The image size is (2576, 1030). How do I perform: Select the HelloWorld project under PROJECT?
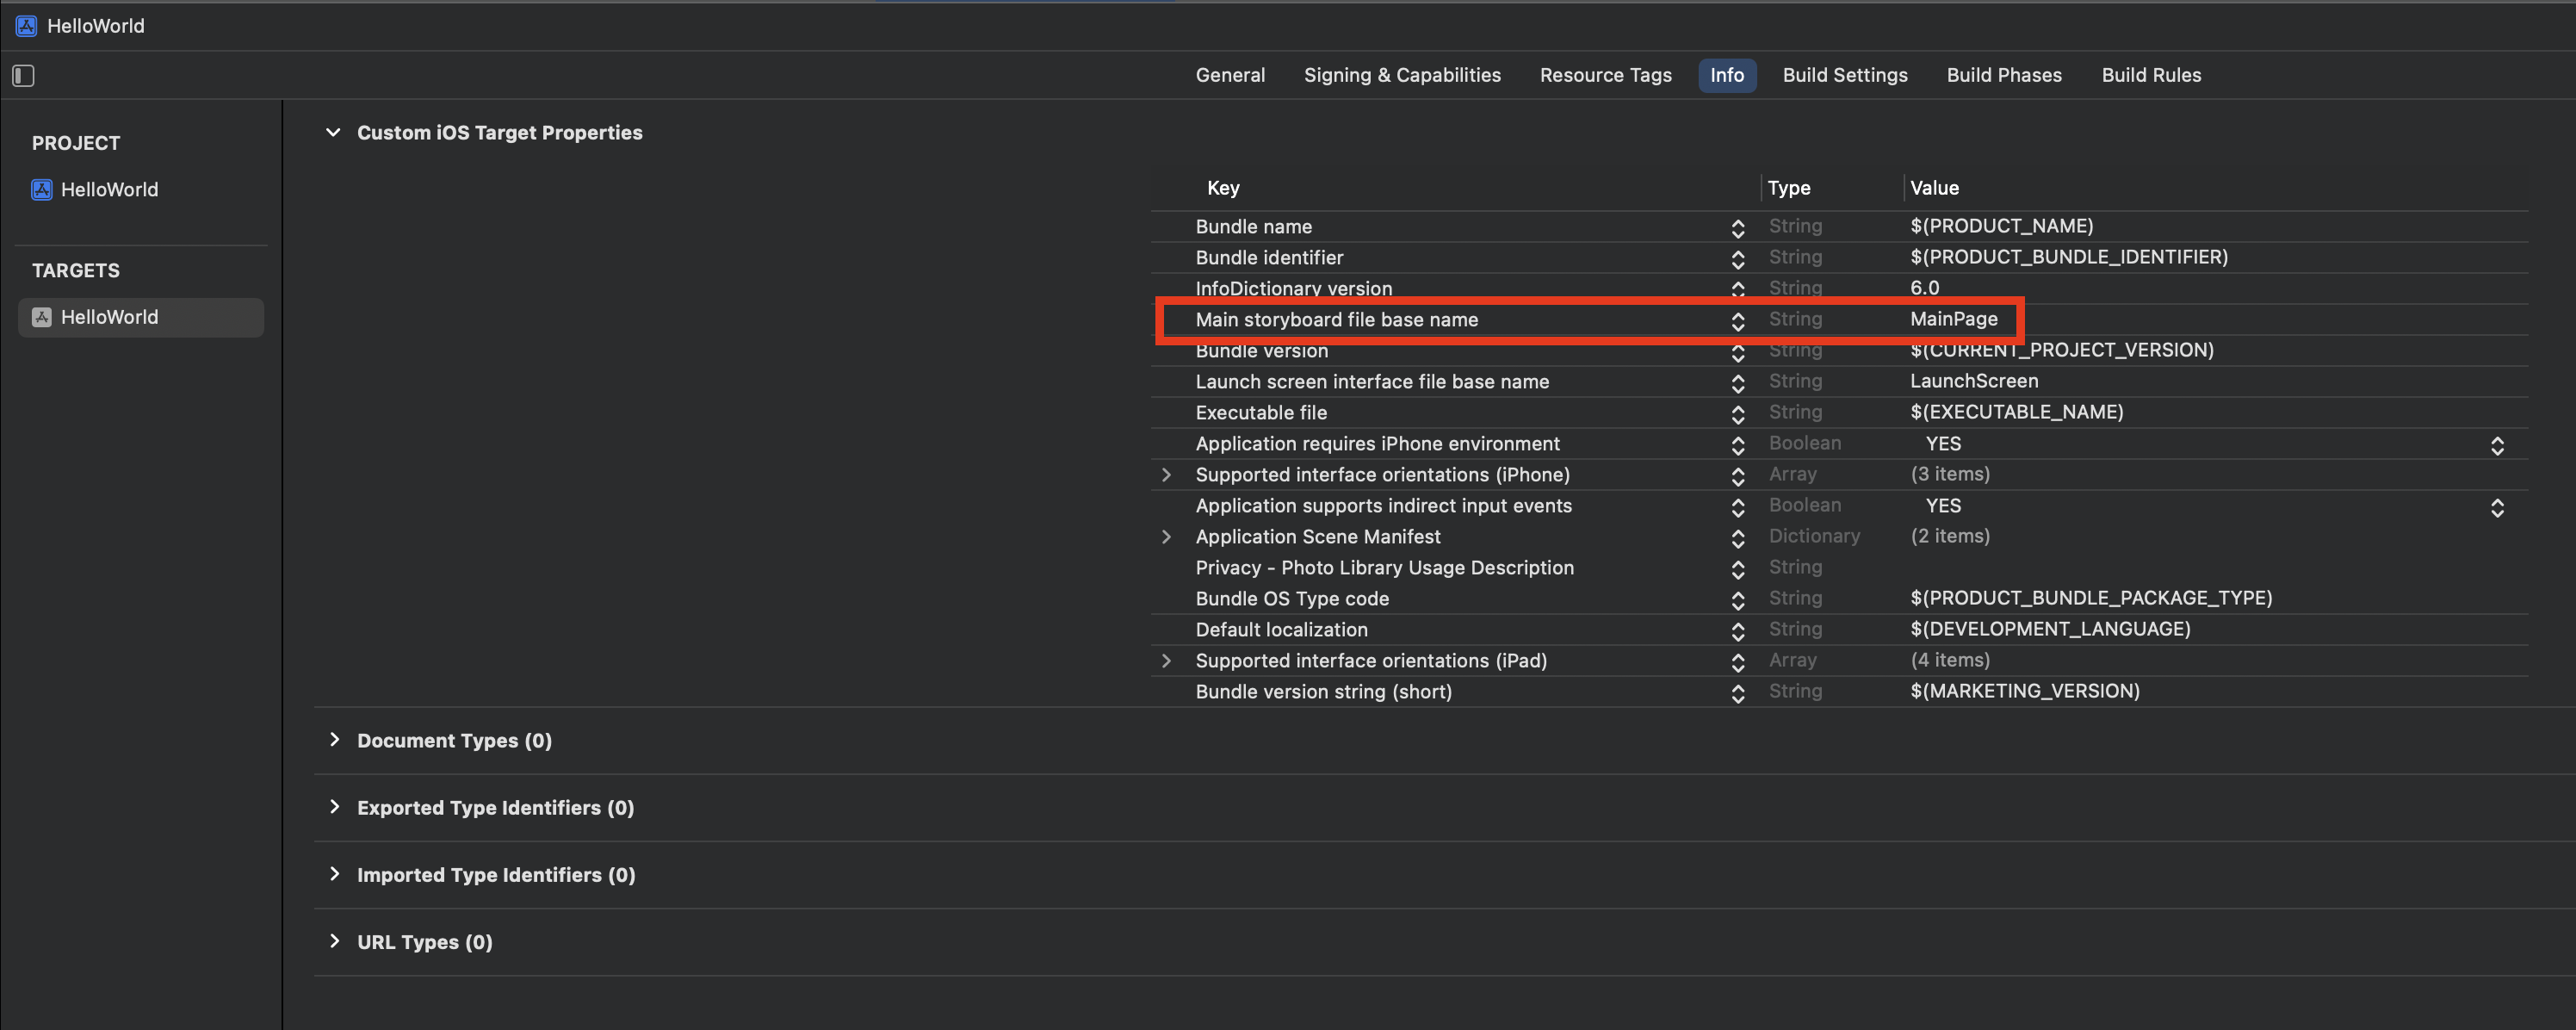pyautogui.click(x=108, y=190)
